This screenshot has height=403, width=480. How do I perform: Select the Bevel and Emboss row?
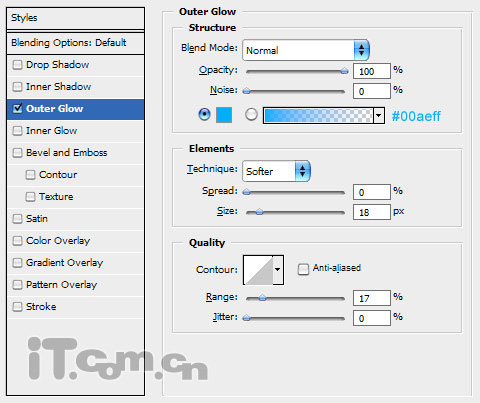point(75,153)
